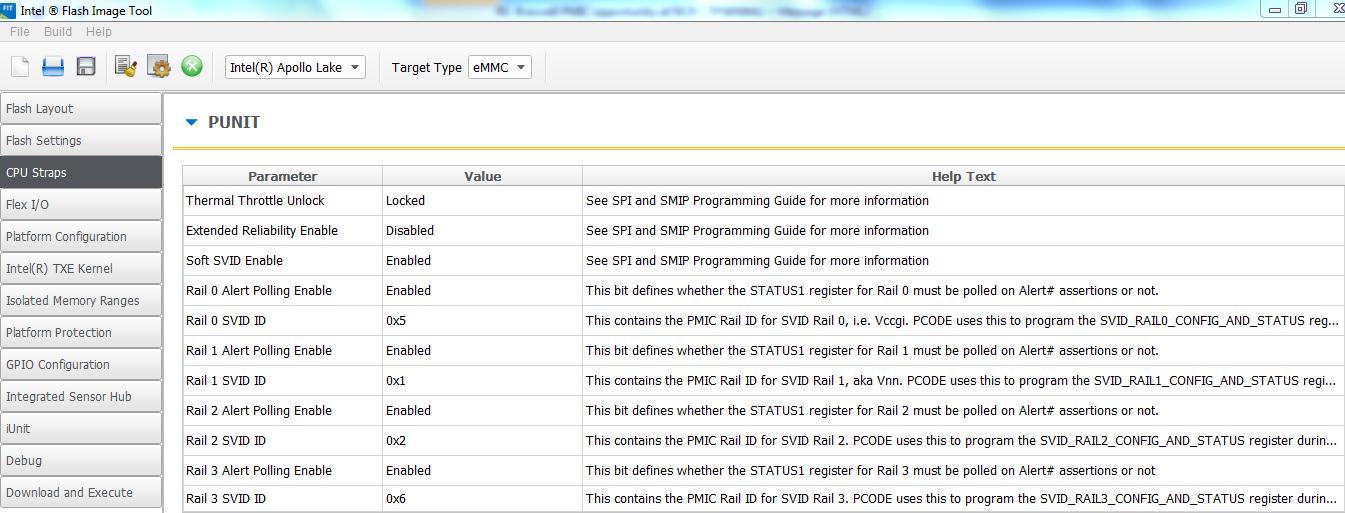Click the Rail 0 SVID ID value 0x5

click(482, 321)
